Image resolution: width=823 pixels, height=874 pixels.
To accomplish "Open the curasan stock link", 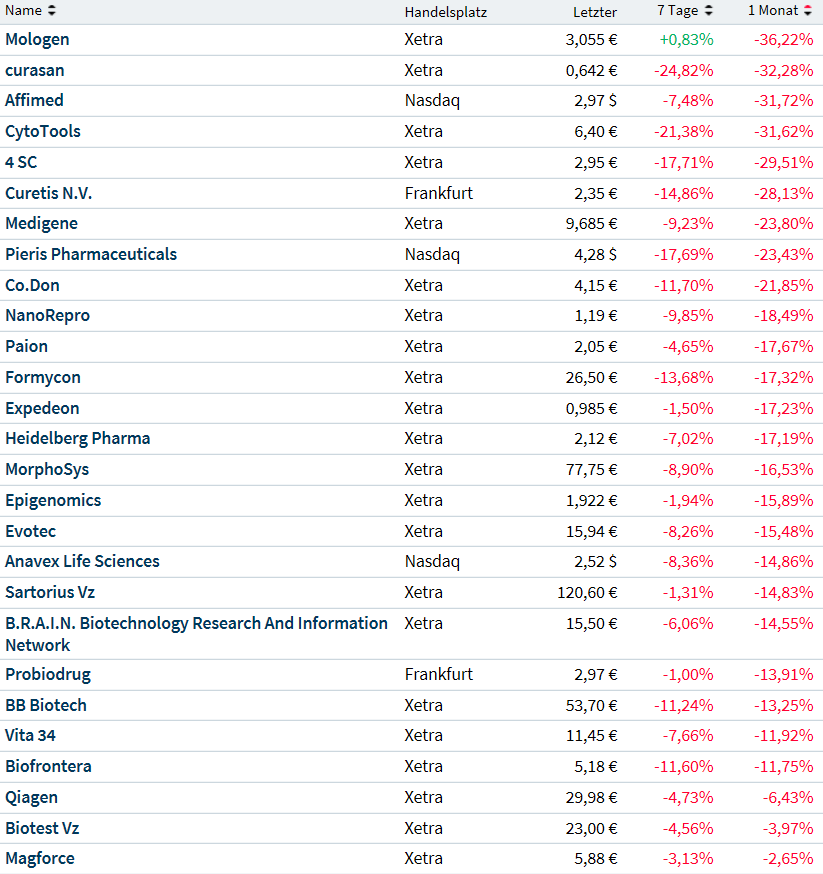I will pos(35,70).
